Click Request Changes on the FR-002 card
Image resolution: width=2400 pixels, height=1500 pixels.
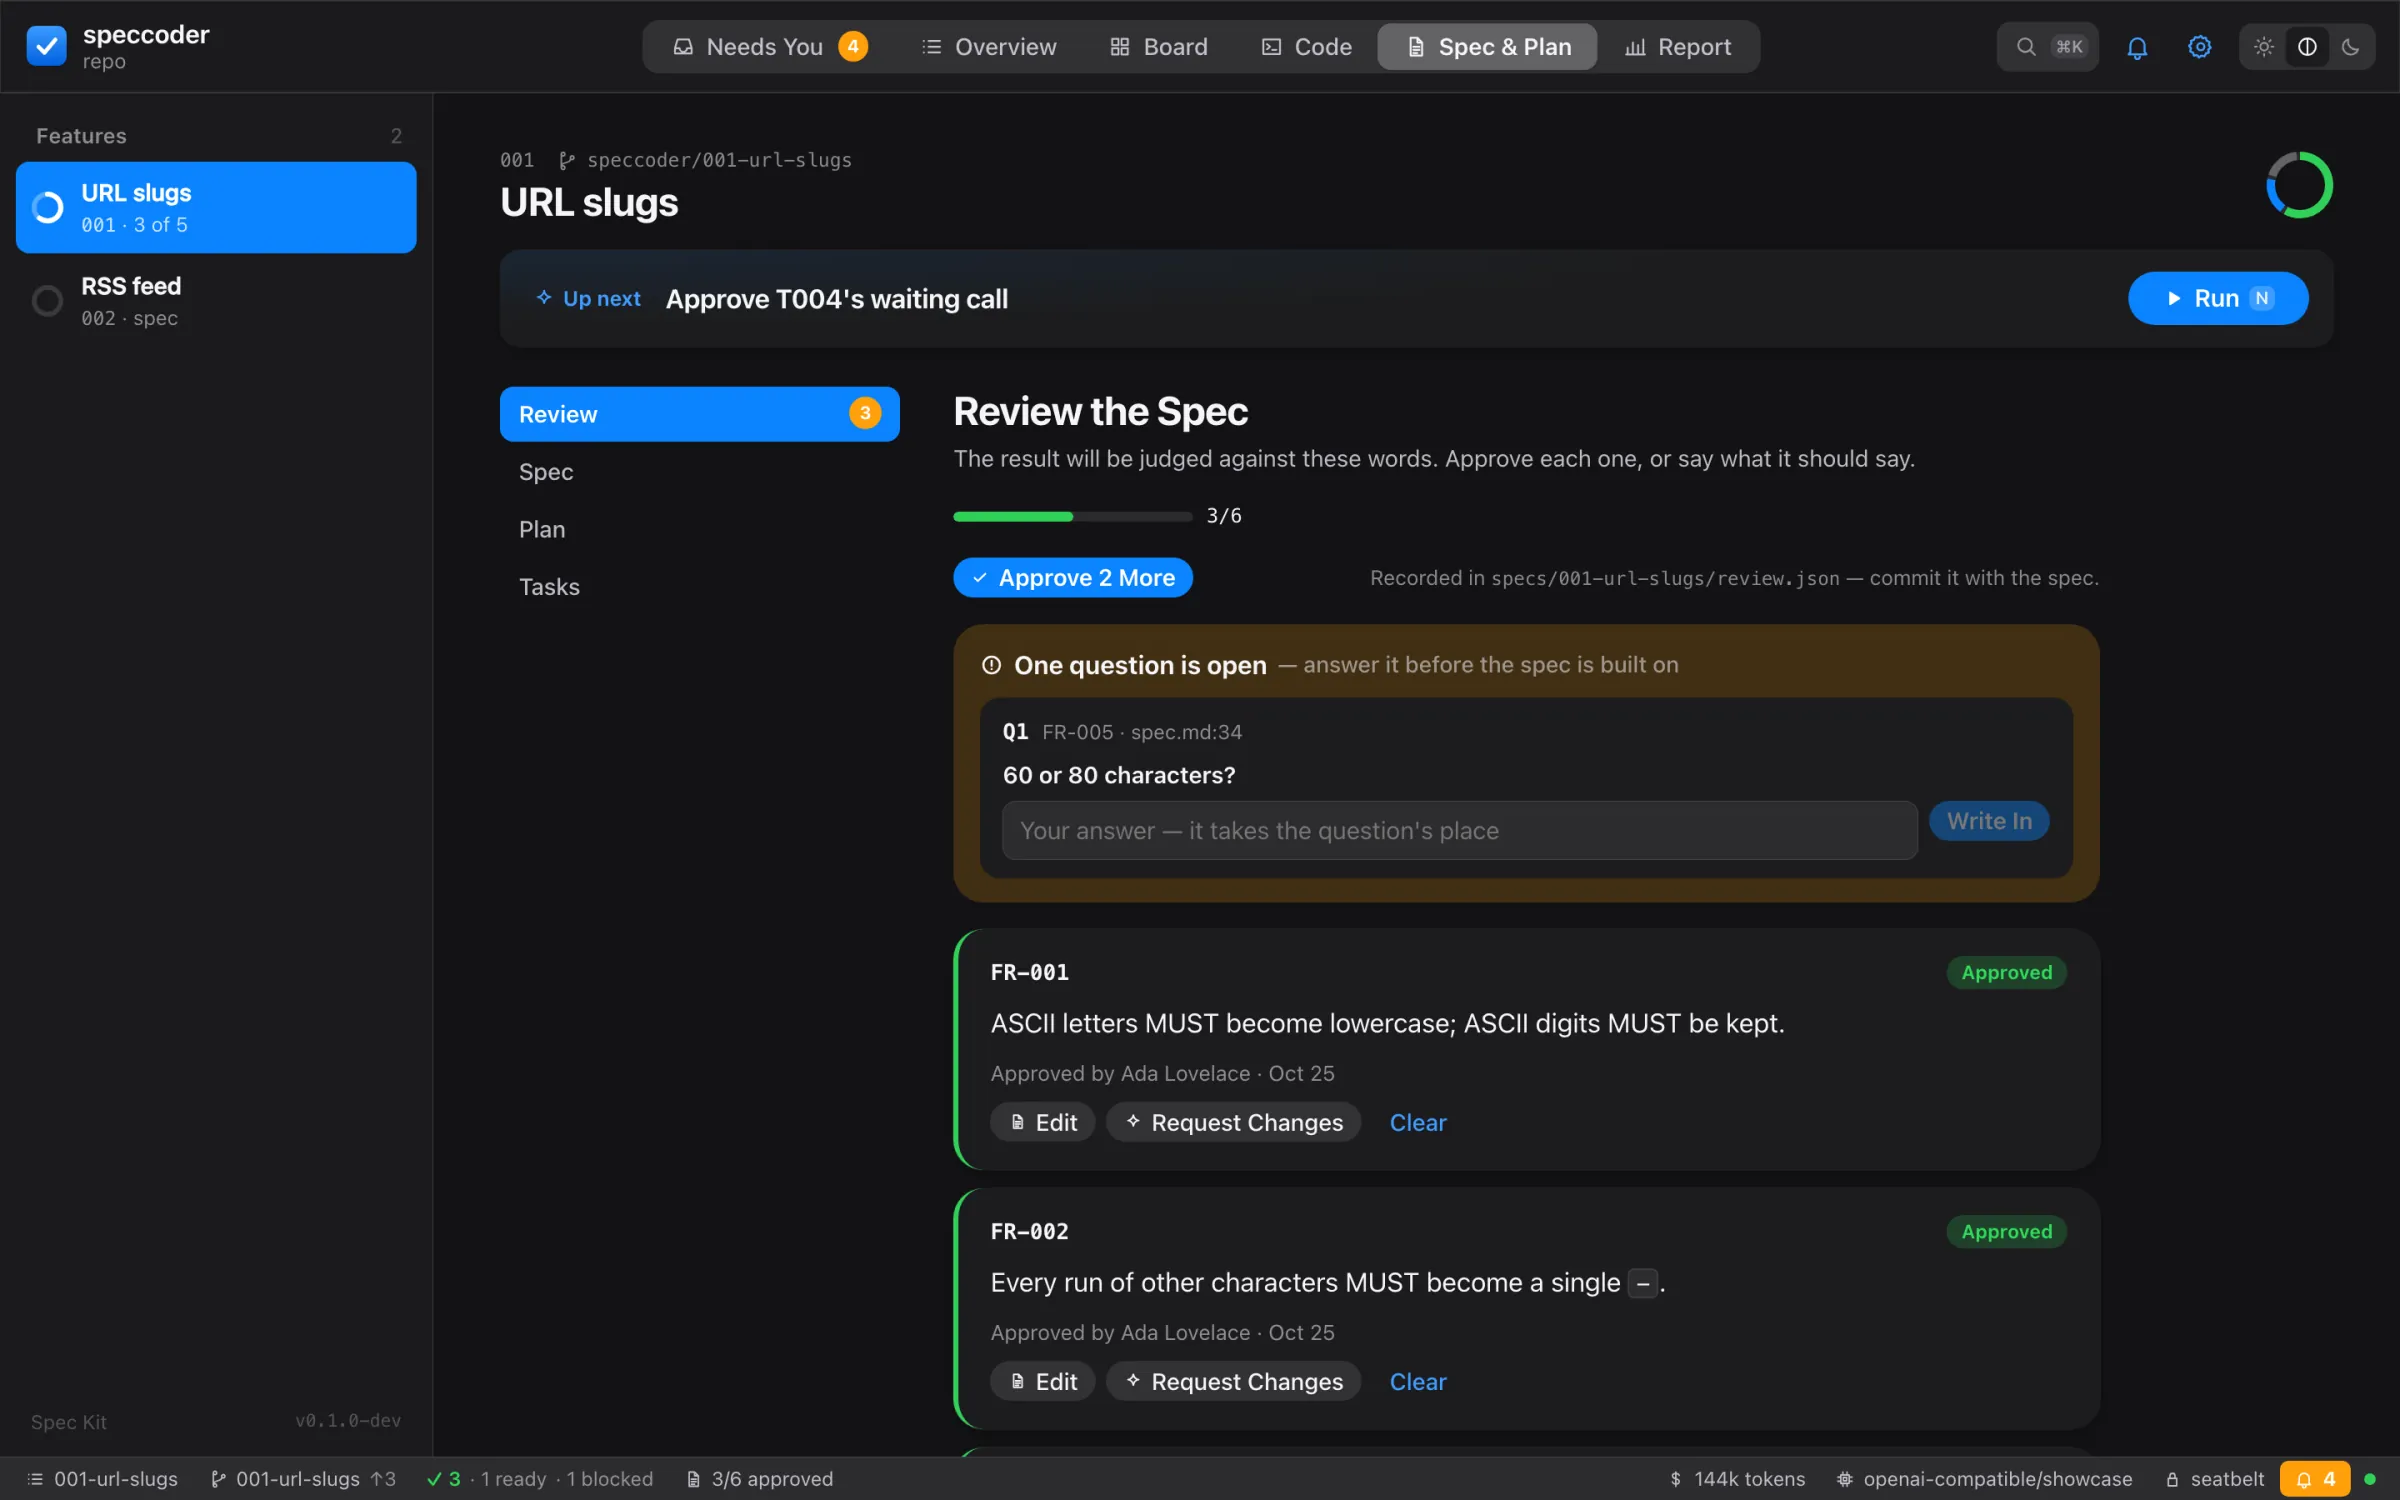1233,1381
